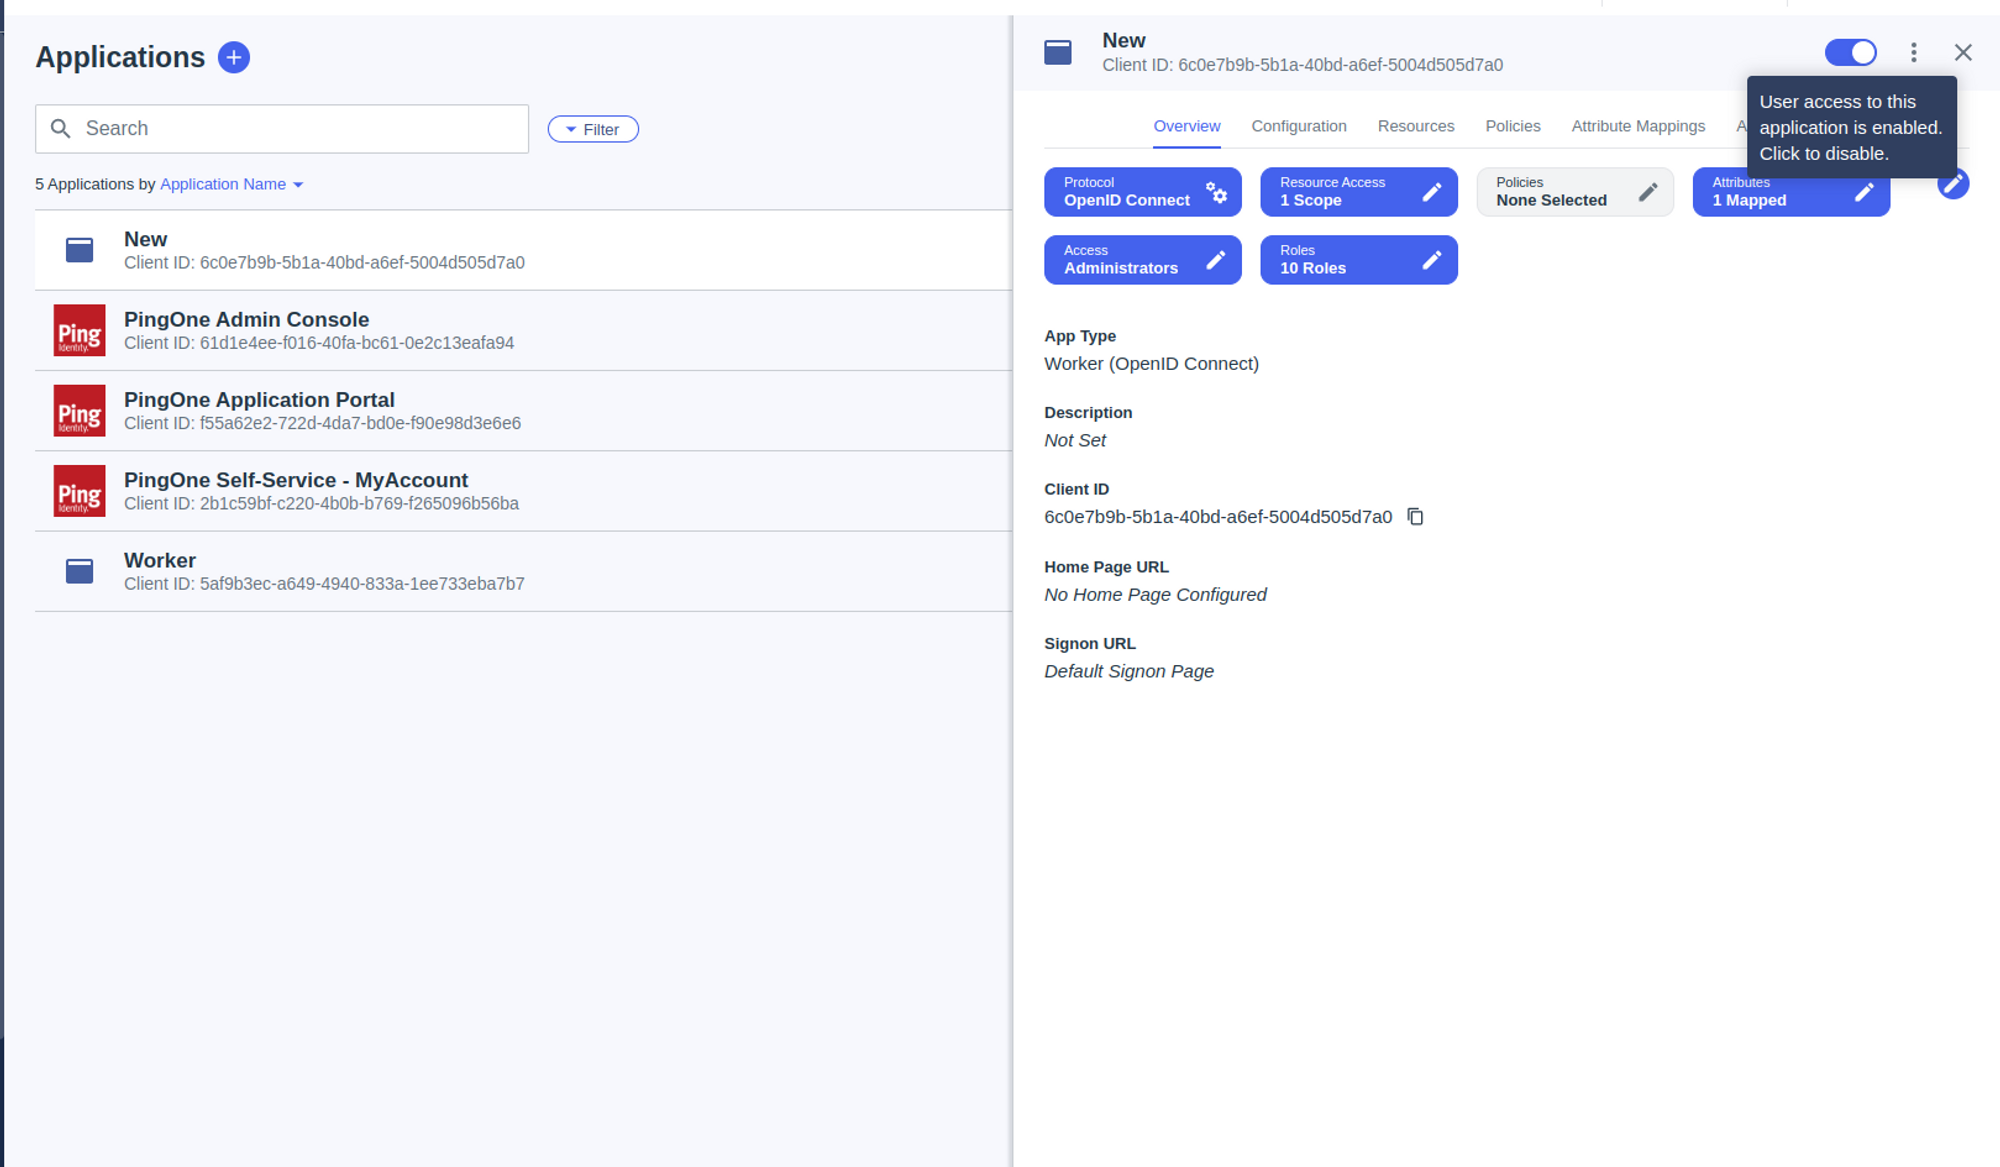The height and width of the screenshot is (1167, 2000).
Task: Disable user access toggle for New app
Action: pos(1850,52)
